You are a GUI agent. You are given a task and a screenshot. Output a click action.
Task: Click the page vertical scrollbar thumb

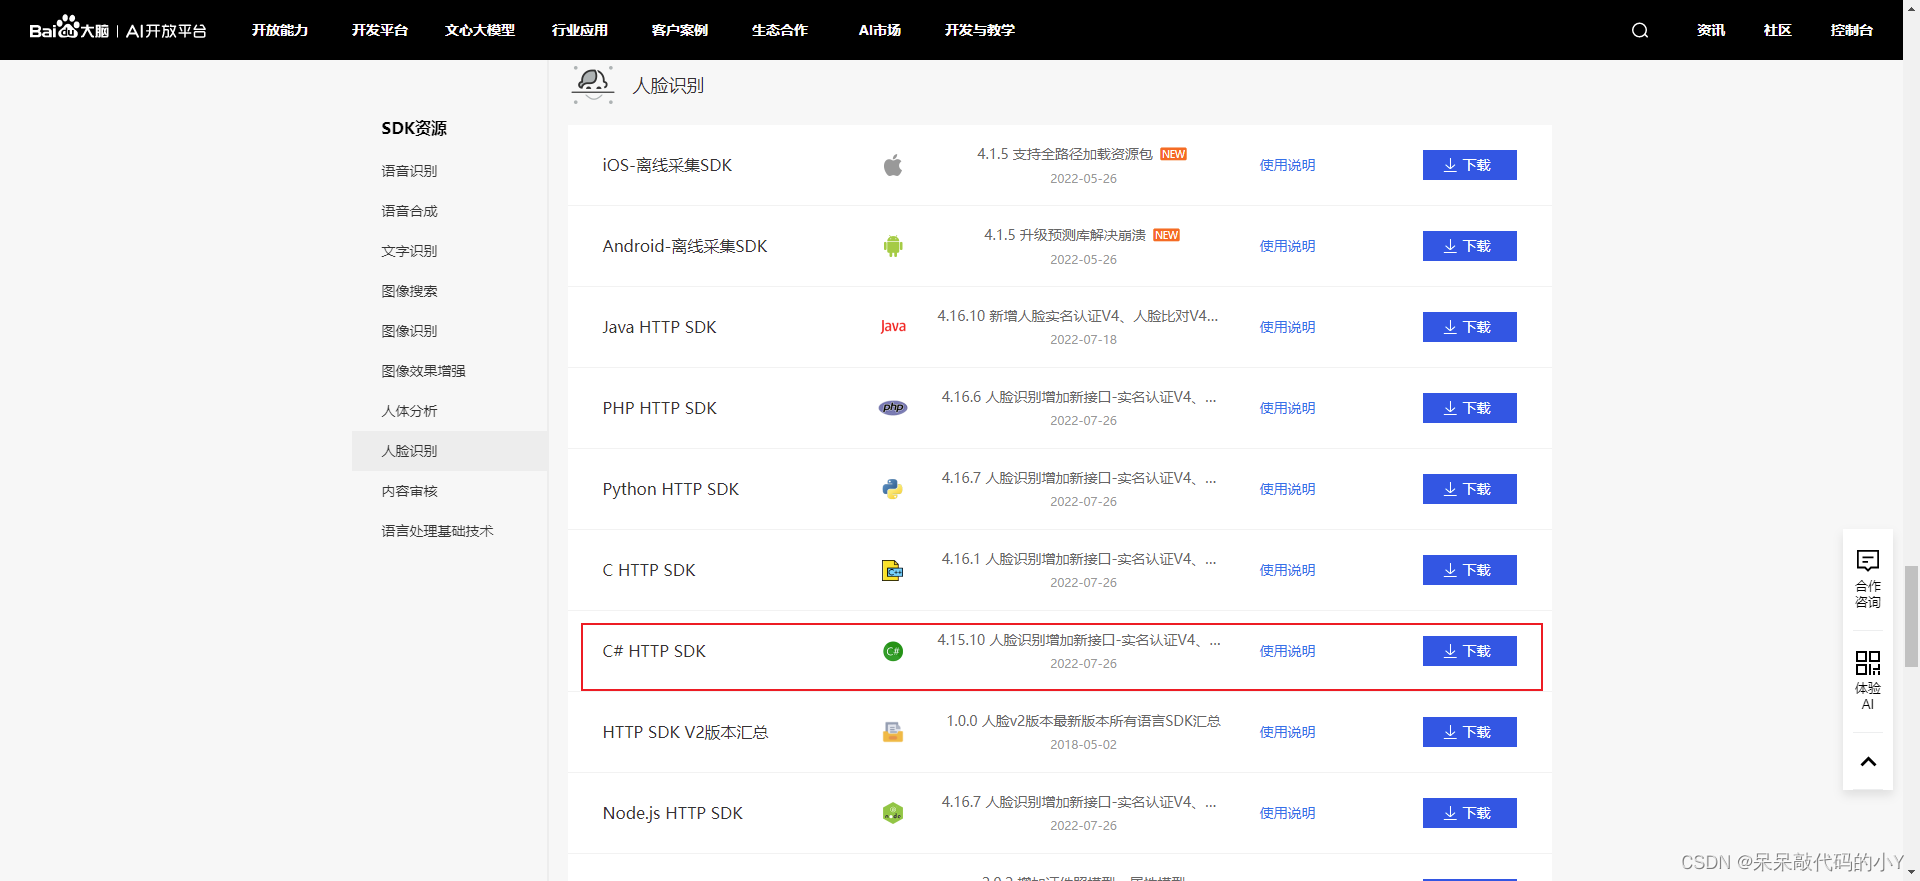(x=1911, y=616)
